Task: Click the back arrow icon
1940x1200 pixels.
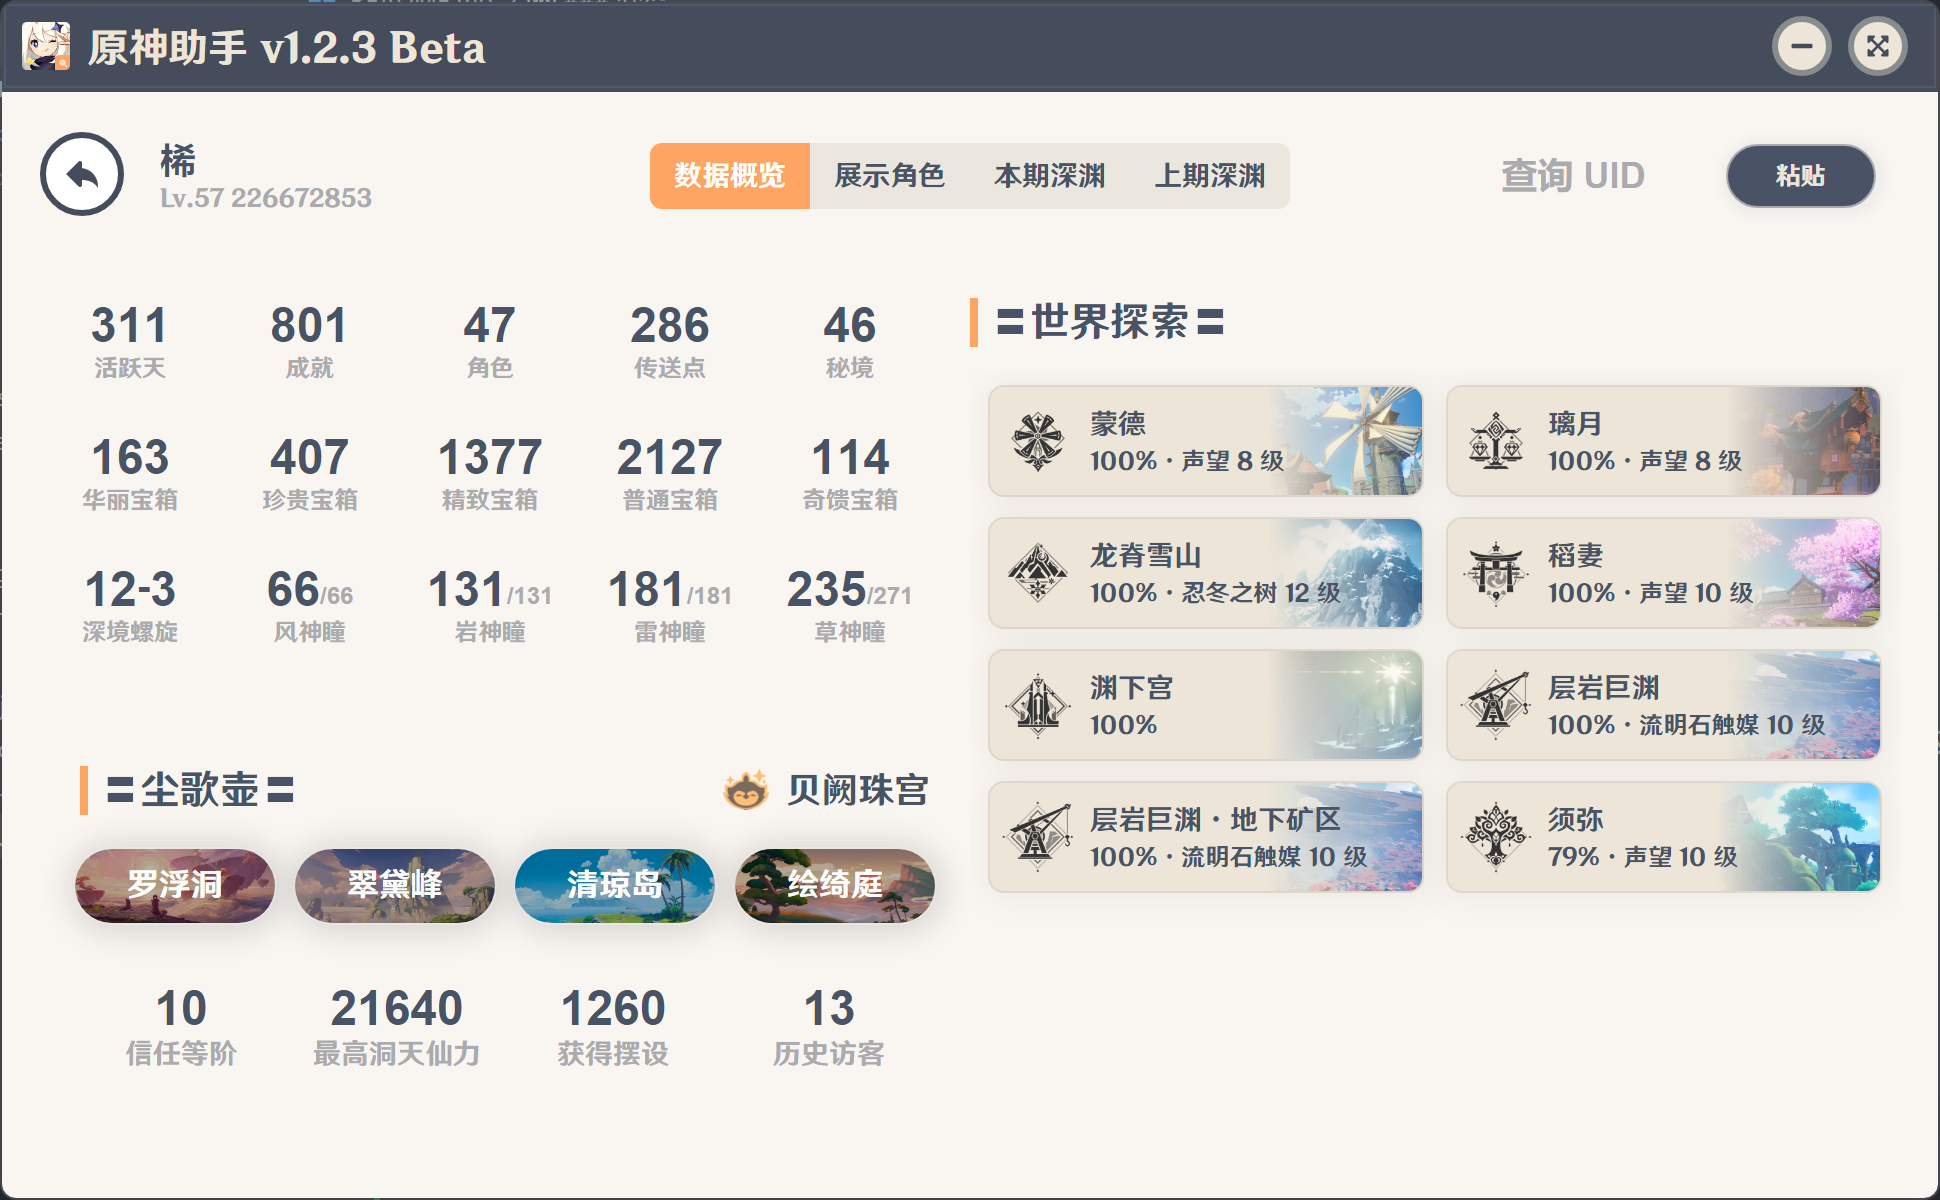Action: coord(82,175)
